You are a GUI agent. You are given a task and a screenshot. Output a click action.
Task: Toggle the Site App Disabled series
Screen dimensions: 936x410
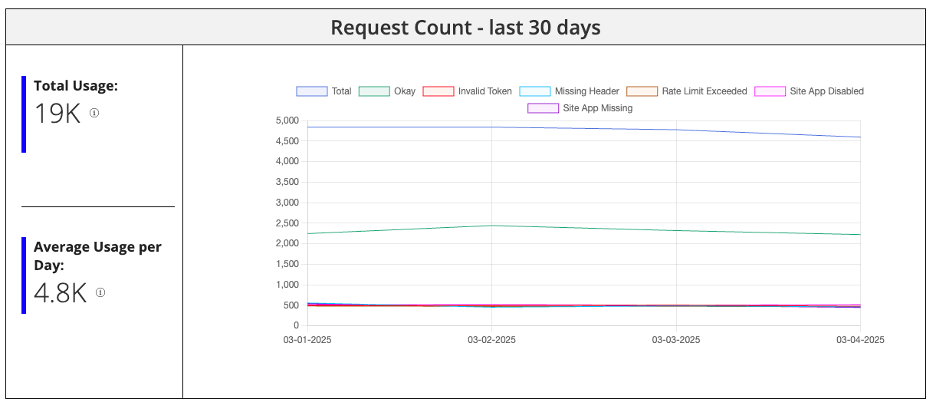(809, 91)
